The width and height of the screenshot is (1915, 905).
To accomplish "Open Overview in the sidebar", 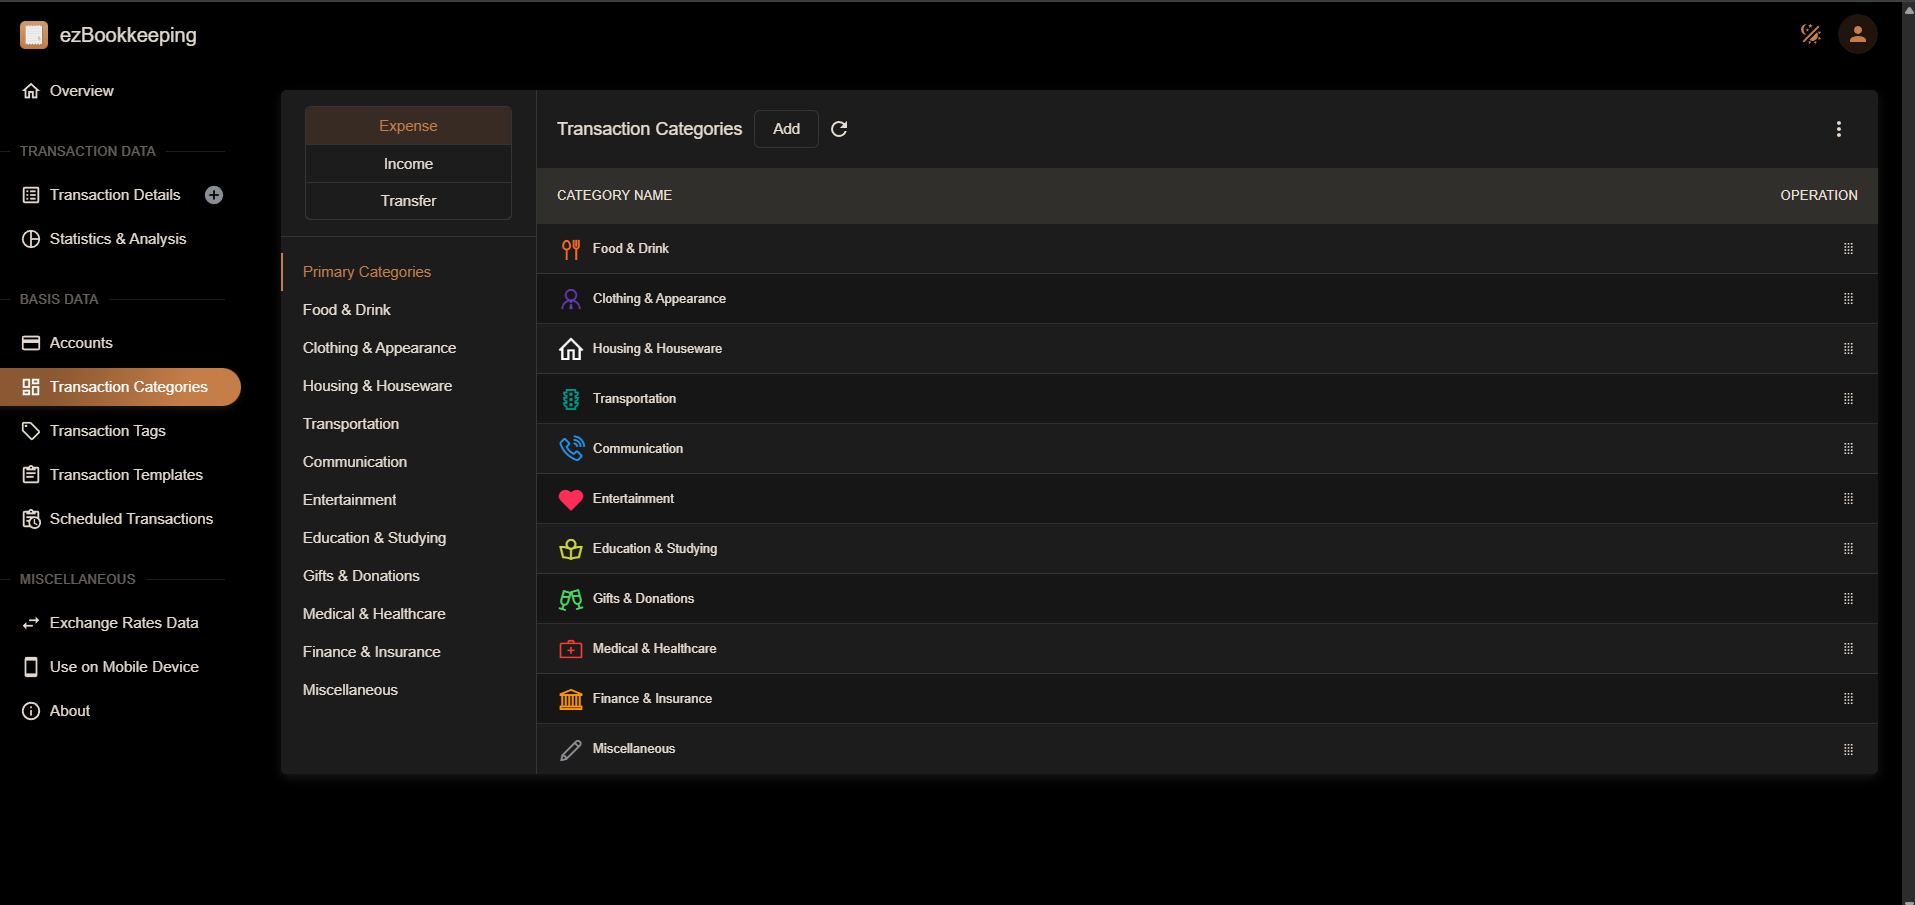I will (x=120, y=91).
